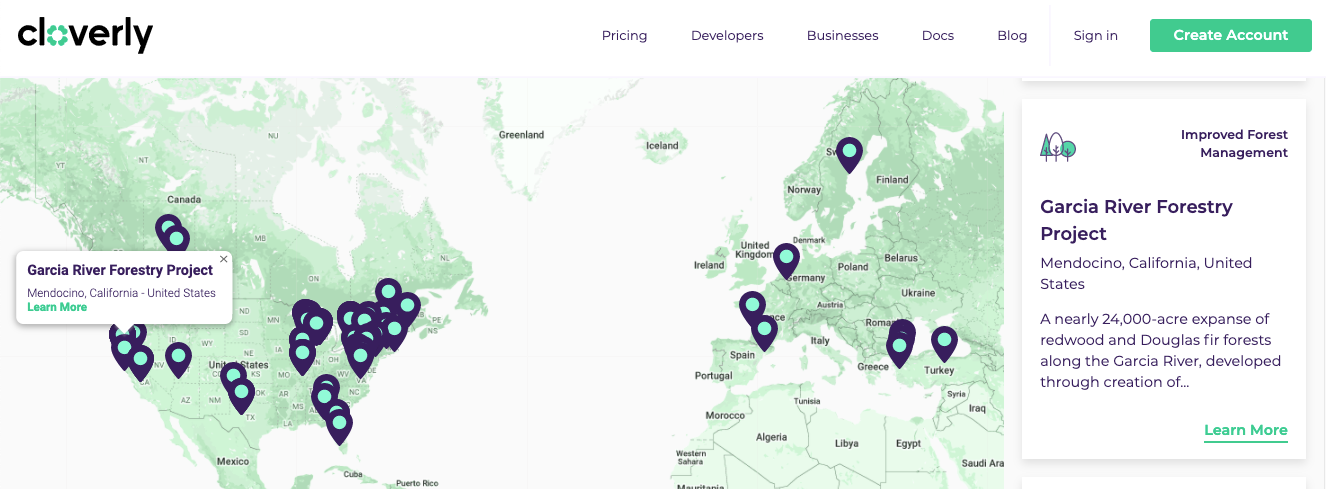Select the front pin near Greece
This screenshot has height=489, width=1326.
pyautogui.click(x=899, y=350)
